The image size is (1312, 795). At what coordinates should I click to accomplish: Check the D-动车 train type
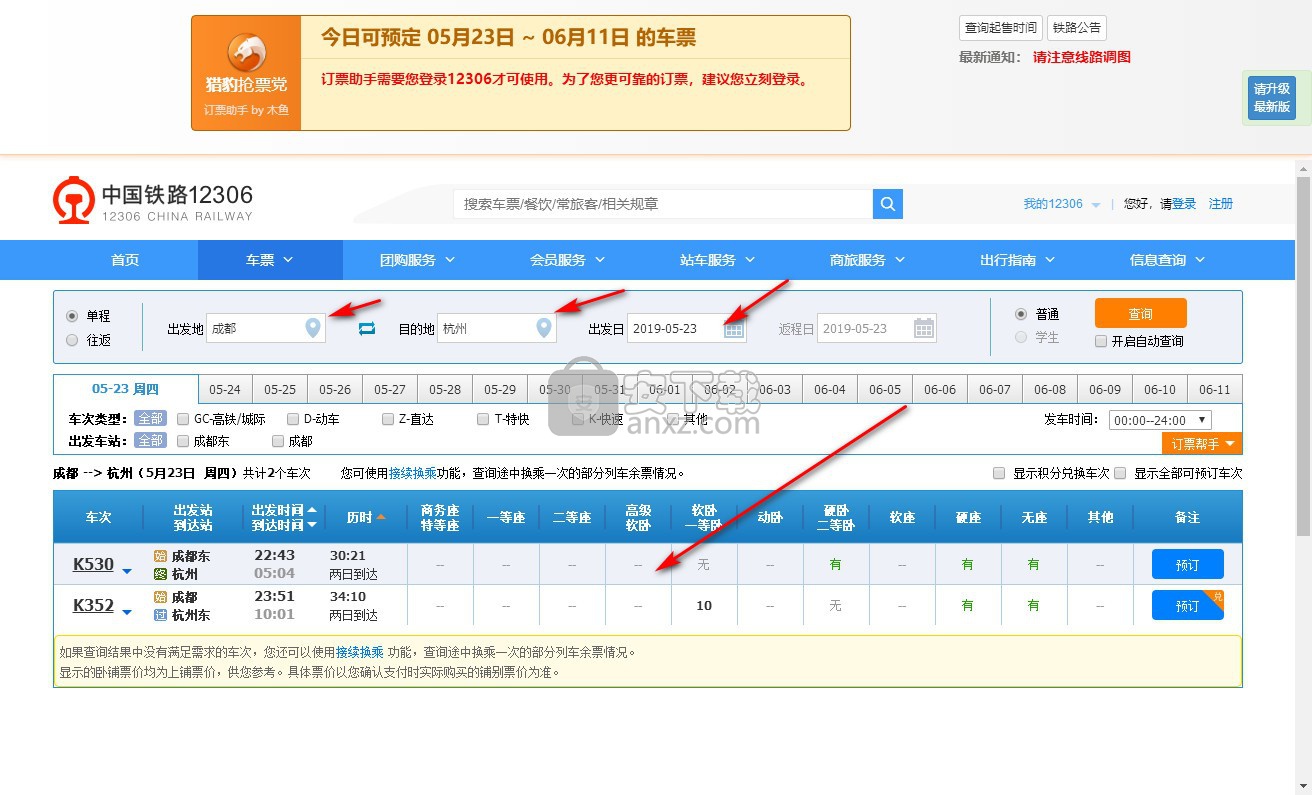coord(293,419)
